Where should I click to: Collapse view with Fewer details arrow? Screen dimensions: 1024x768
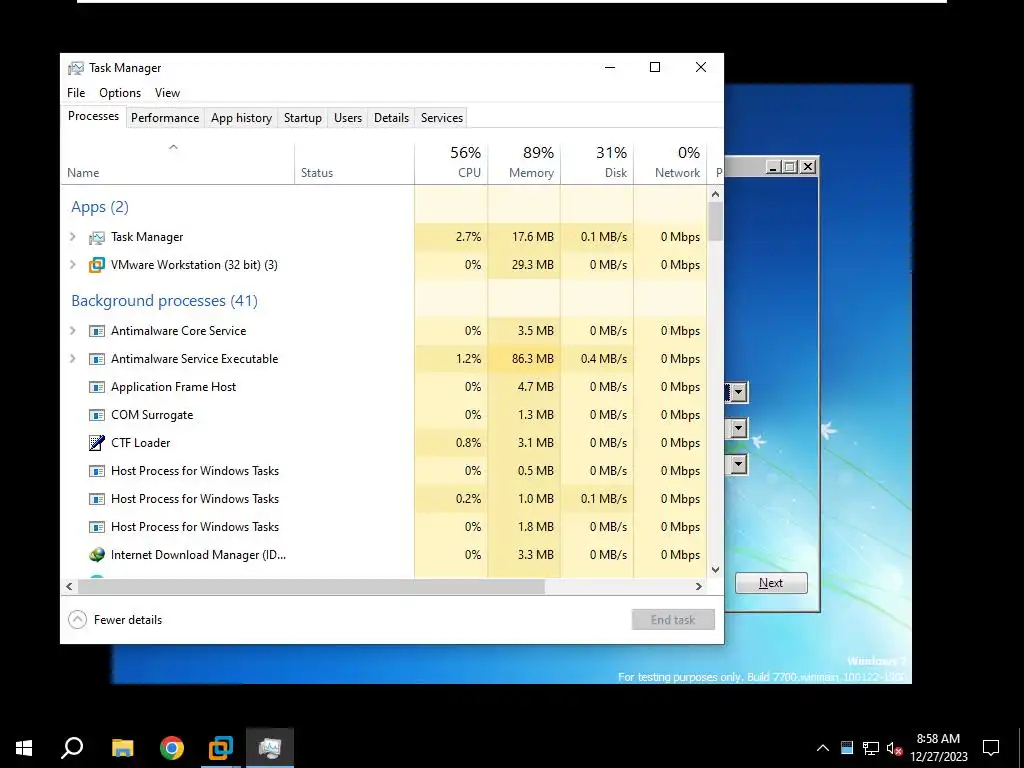pyautogui.click(x=77, y=620)
